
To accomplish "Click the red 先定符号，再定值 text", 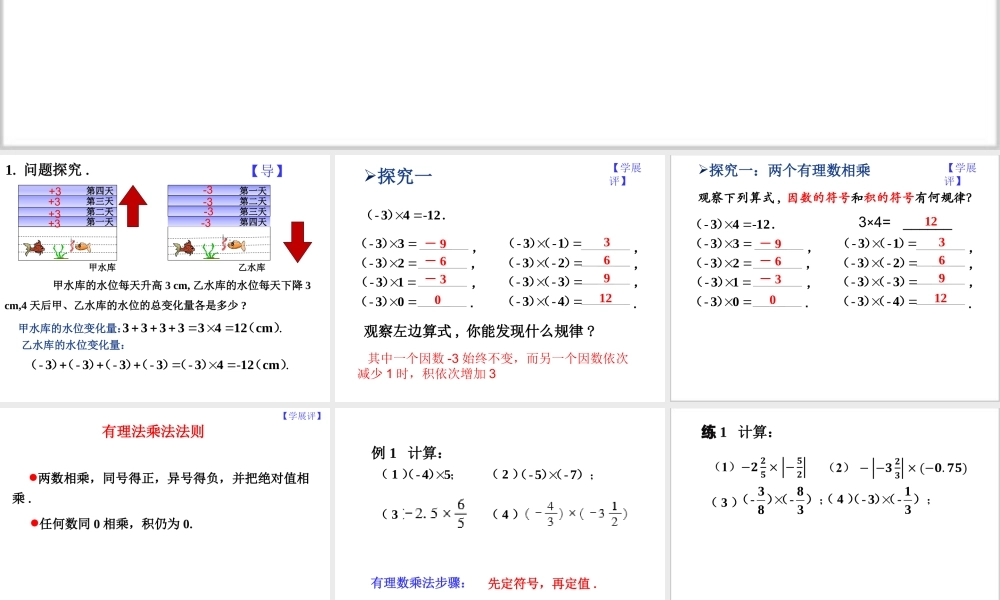I will [x=542, y=583].
